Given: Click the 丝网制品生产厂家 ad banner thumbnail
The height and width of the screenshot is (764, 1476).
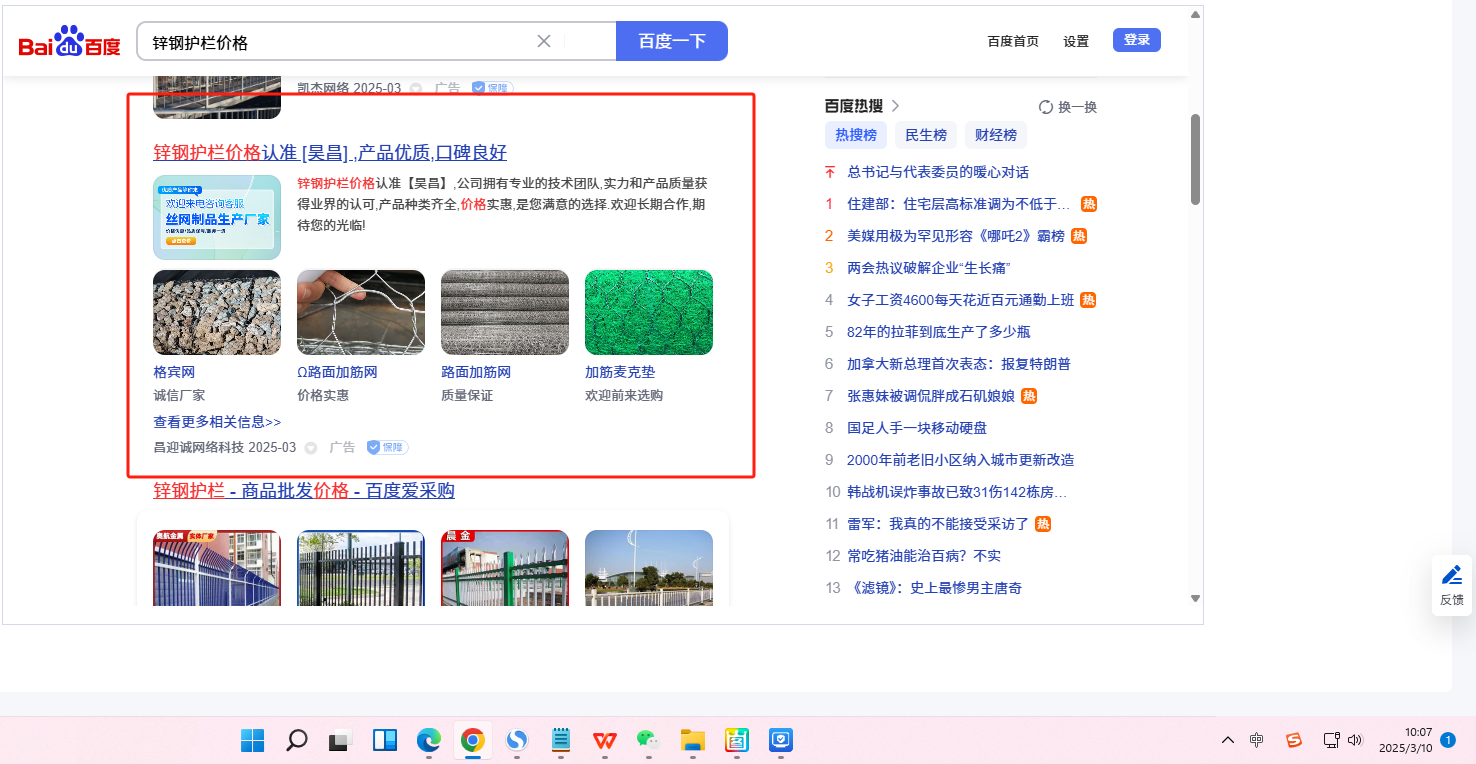Looking at the screenshot, I should coord(217,217).
